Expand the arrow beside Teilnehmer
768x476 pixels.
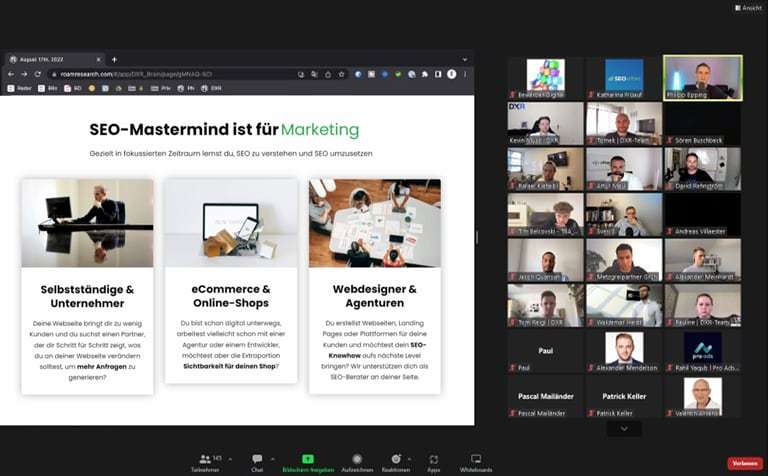[230, 459]
